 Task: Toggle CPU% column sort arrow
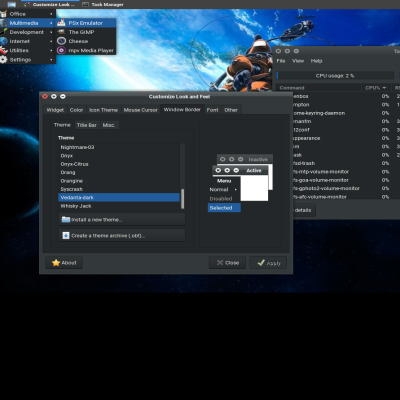pyautogui.click(x=384, y=88)
